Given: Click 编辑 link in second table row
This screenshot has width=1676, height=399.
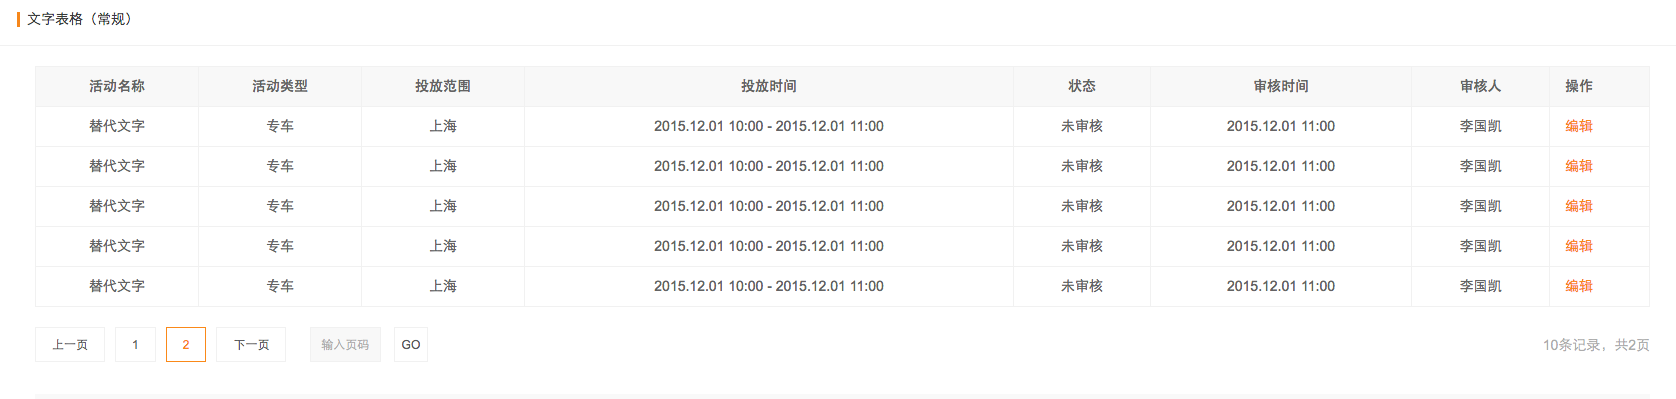Looking at the screenshot, I should [x=1578, y=166].
